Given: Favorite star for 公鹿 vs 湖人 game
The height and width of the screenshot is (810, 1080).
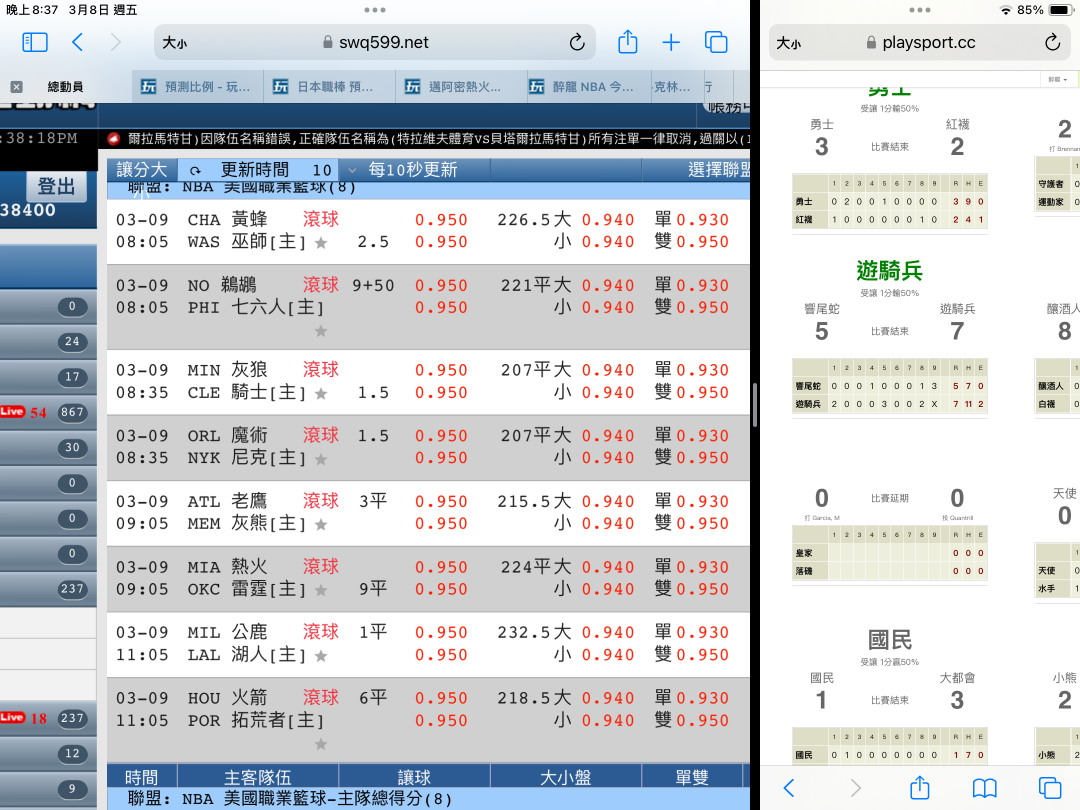Looking at the screenshot, I should point(321,656).
